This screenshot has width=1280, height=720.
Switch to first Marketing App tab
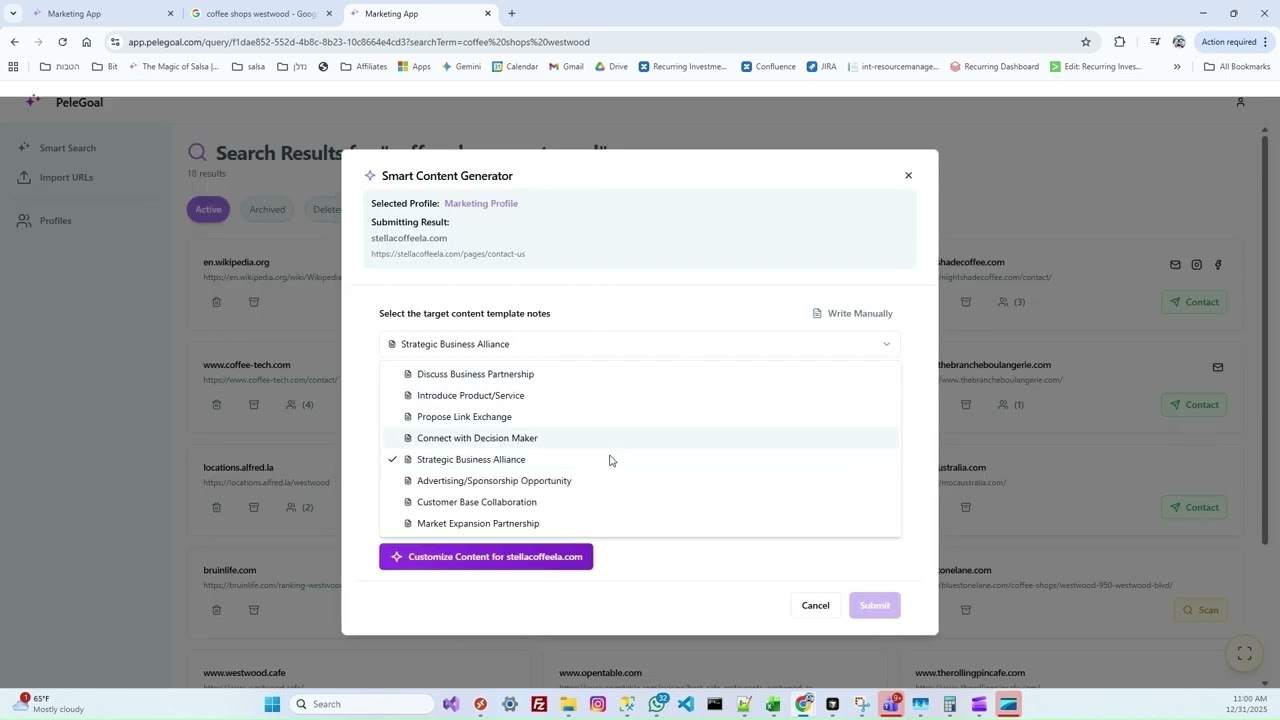(102, 14)
